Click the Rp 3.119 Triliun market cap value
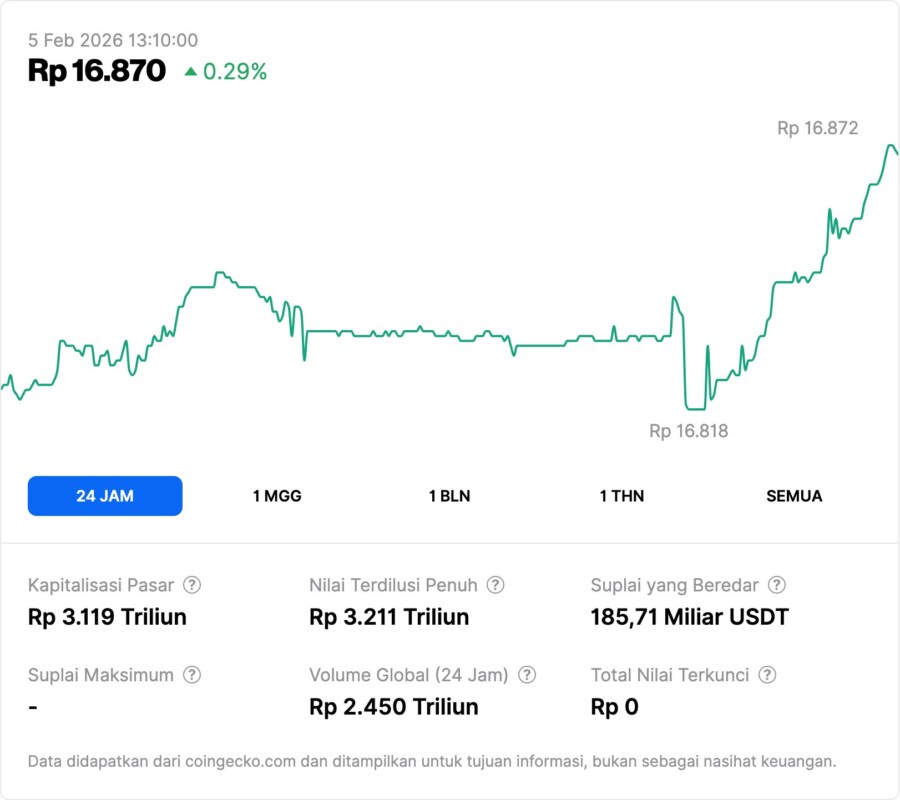This screenshot has height=800, width=900. [107, 617]
